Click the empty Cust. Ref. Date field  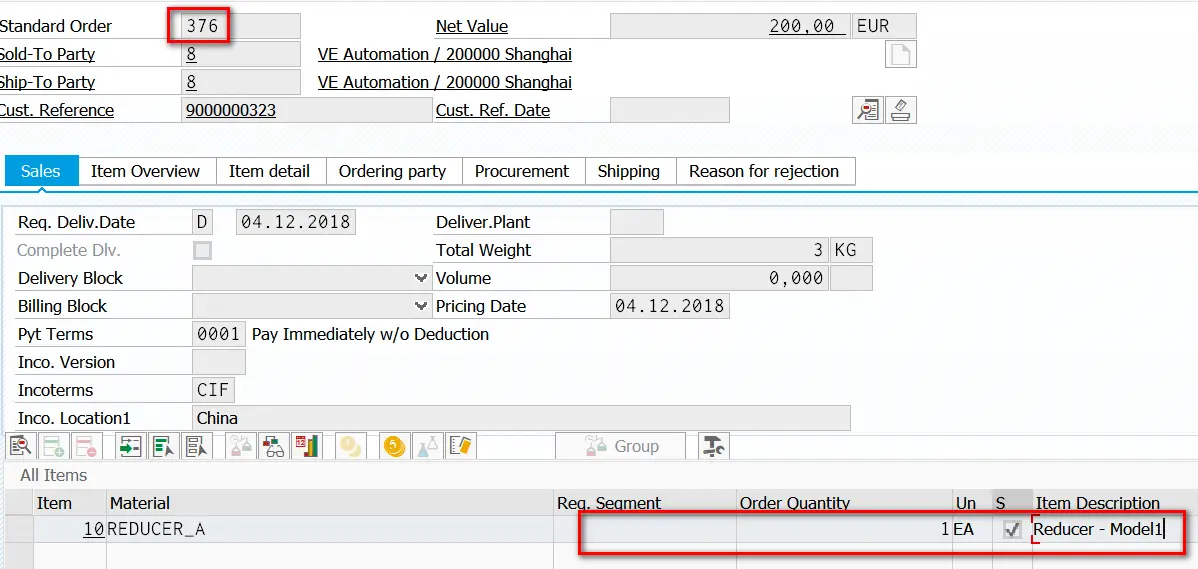point(670,110)
